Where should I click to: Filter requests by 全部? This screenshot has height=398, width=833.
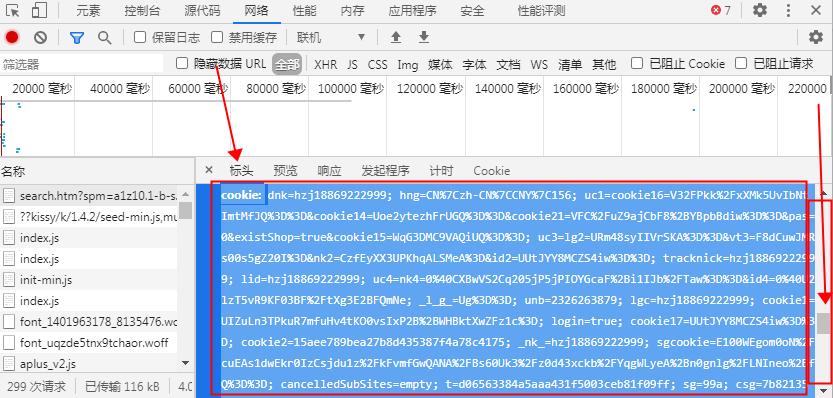[x=287, y=65]
